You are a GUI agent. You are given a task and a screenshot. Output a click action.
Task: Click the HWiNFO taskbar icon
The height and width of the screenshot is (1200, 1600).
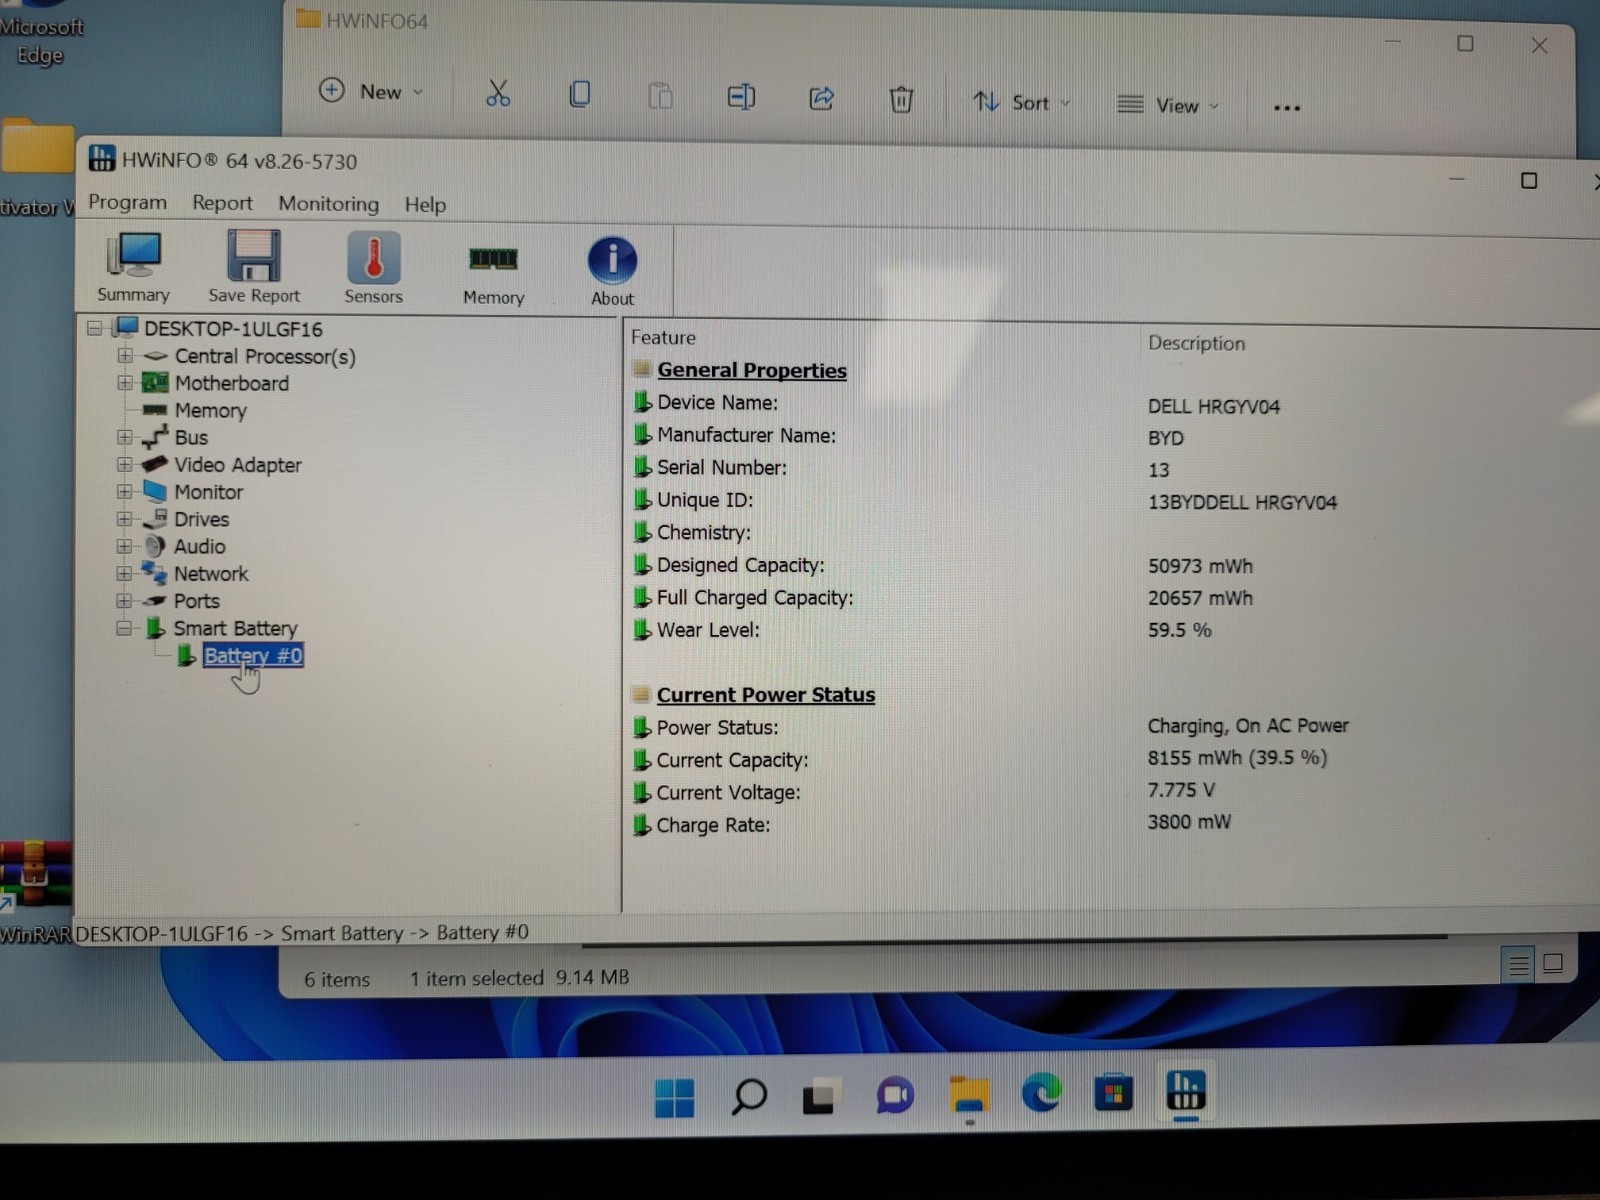[1186, 1090]
